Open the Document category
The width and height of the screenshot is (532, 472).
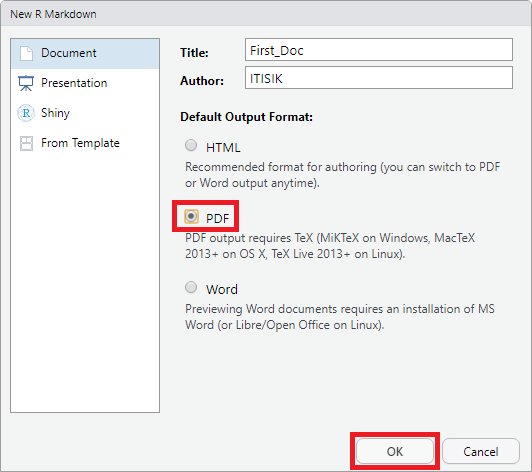pos(85,54)
